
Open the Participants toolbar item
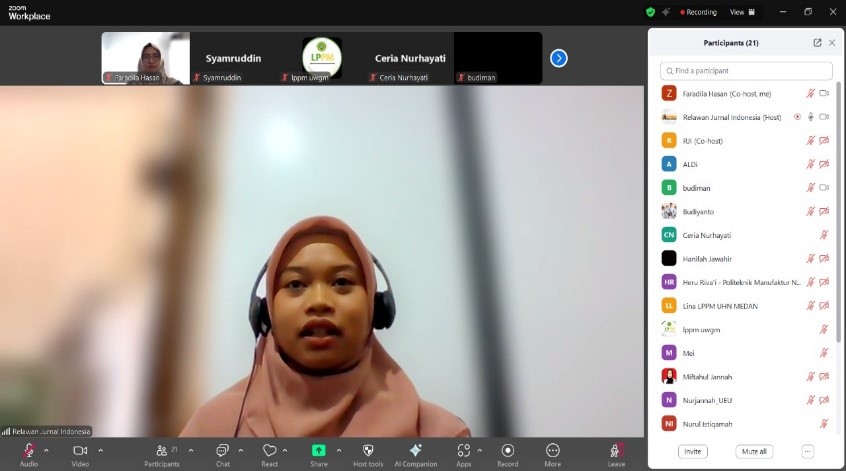[x=162, y=452]
